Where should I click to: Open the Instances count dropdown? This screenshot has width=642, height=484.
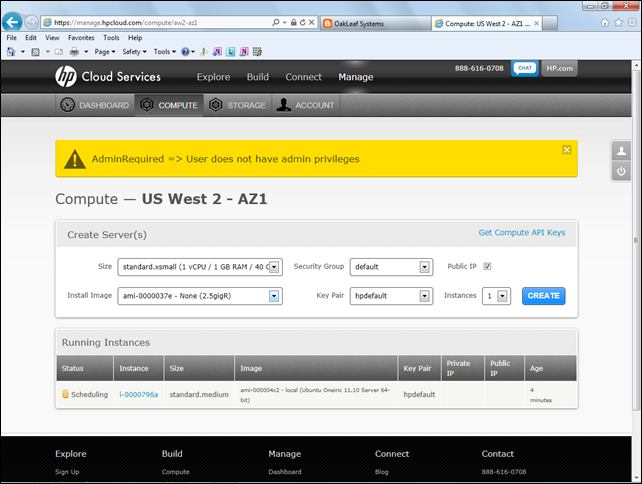[x=496, y=296]
